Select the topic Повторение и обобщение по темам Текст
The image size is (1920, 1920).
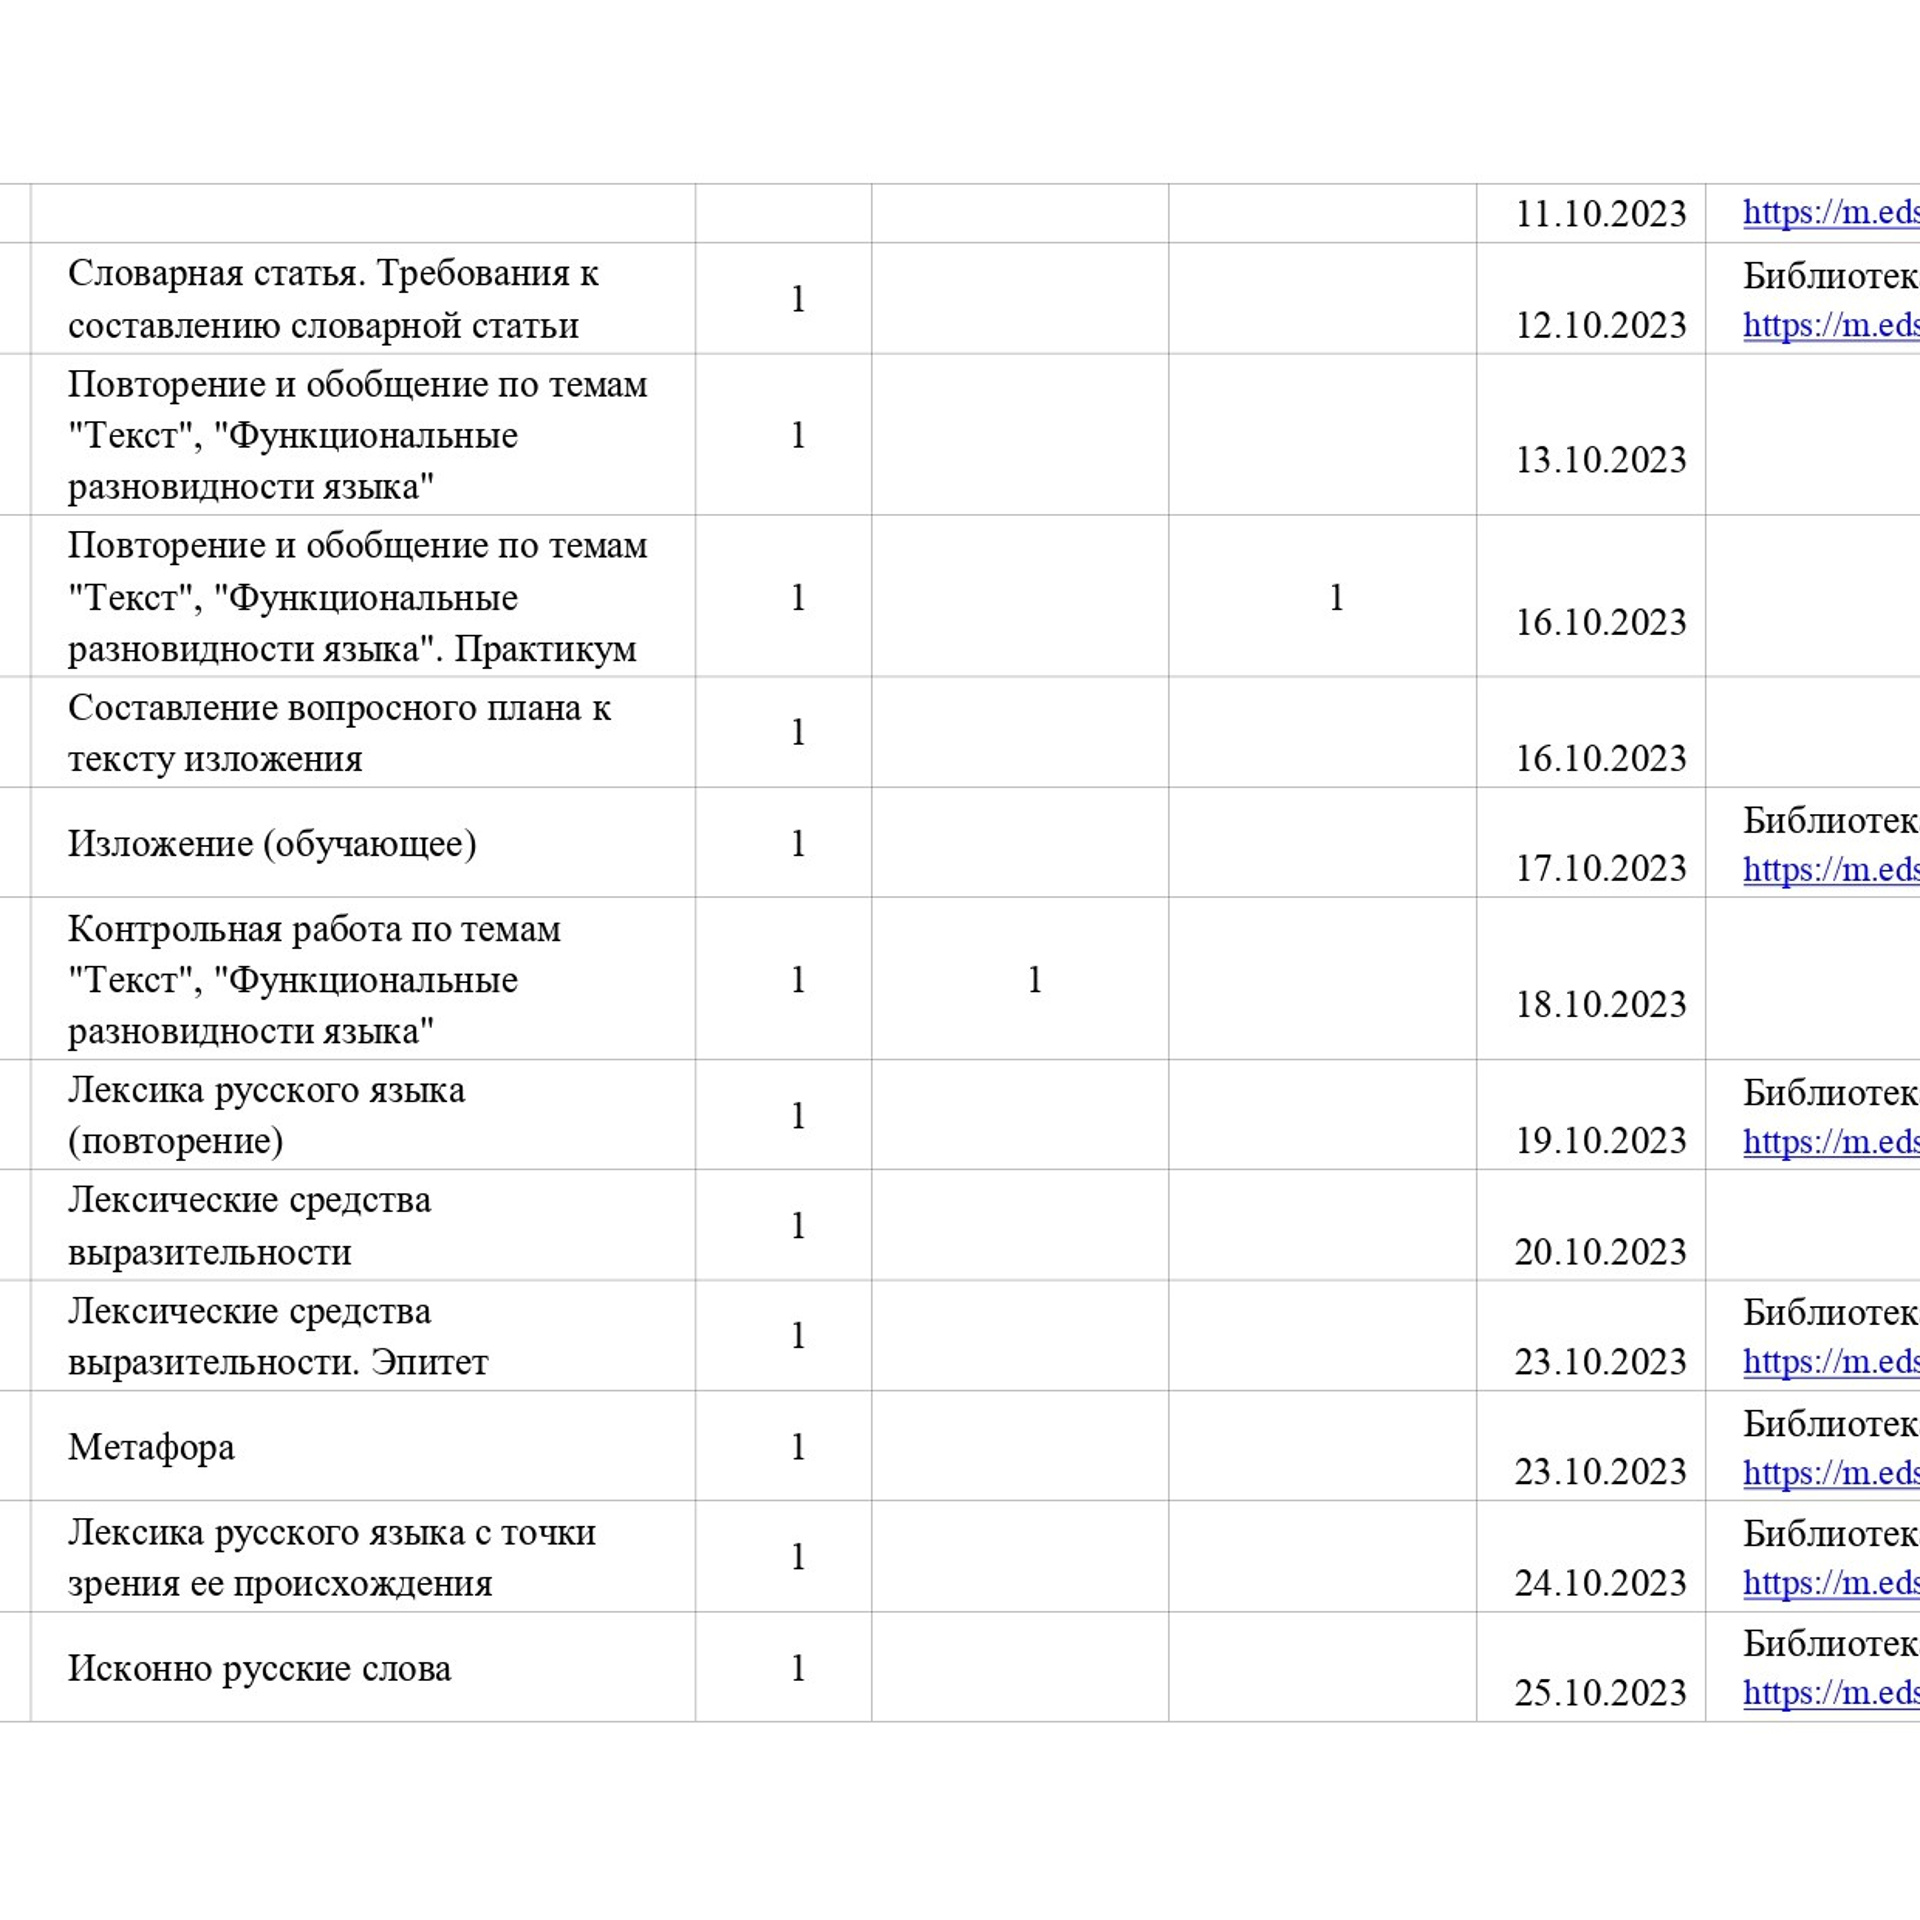click(x=355, y=434)
